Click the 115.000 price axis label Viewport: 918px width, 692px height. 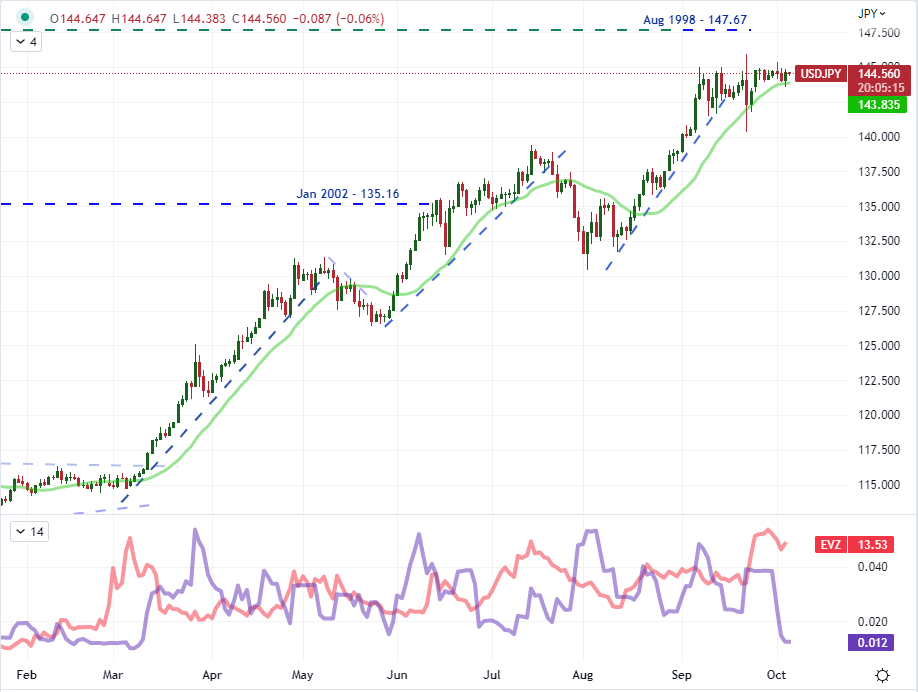(879, 484)
